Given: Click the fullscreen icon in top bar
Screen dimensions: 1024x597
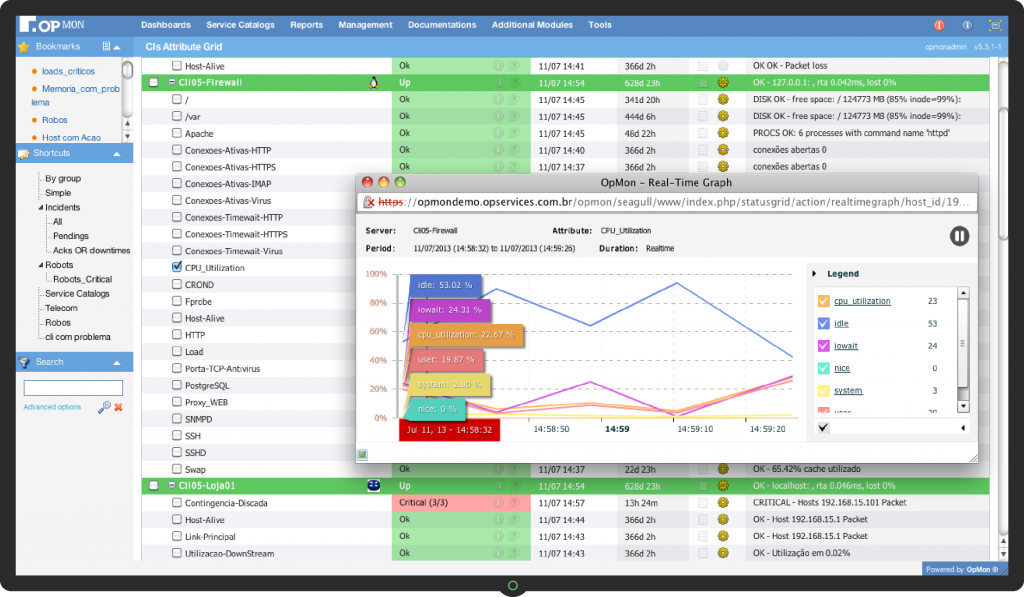Looking at the screenshot, I should click(x=995, y=25).
